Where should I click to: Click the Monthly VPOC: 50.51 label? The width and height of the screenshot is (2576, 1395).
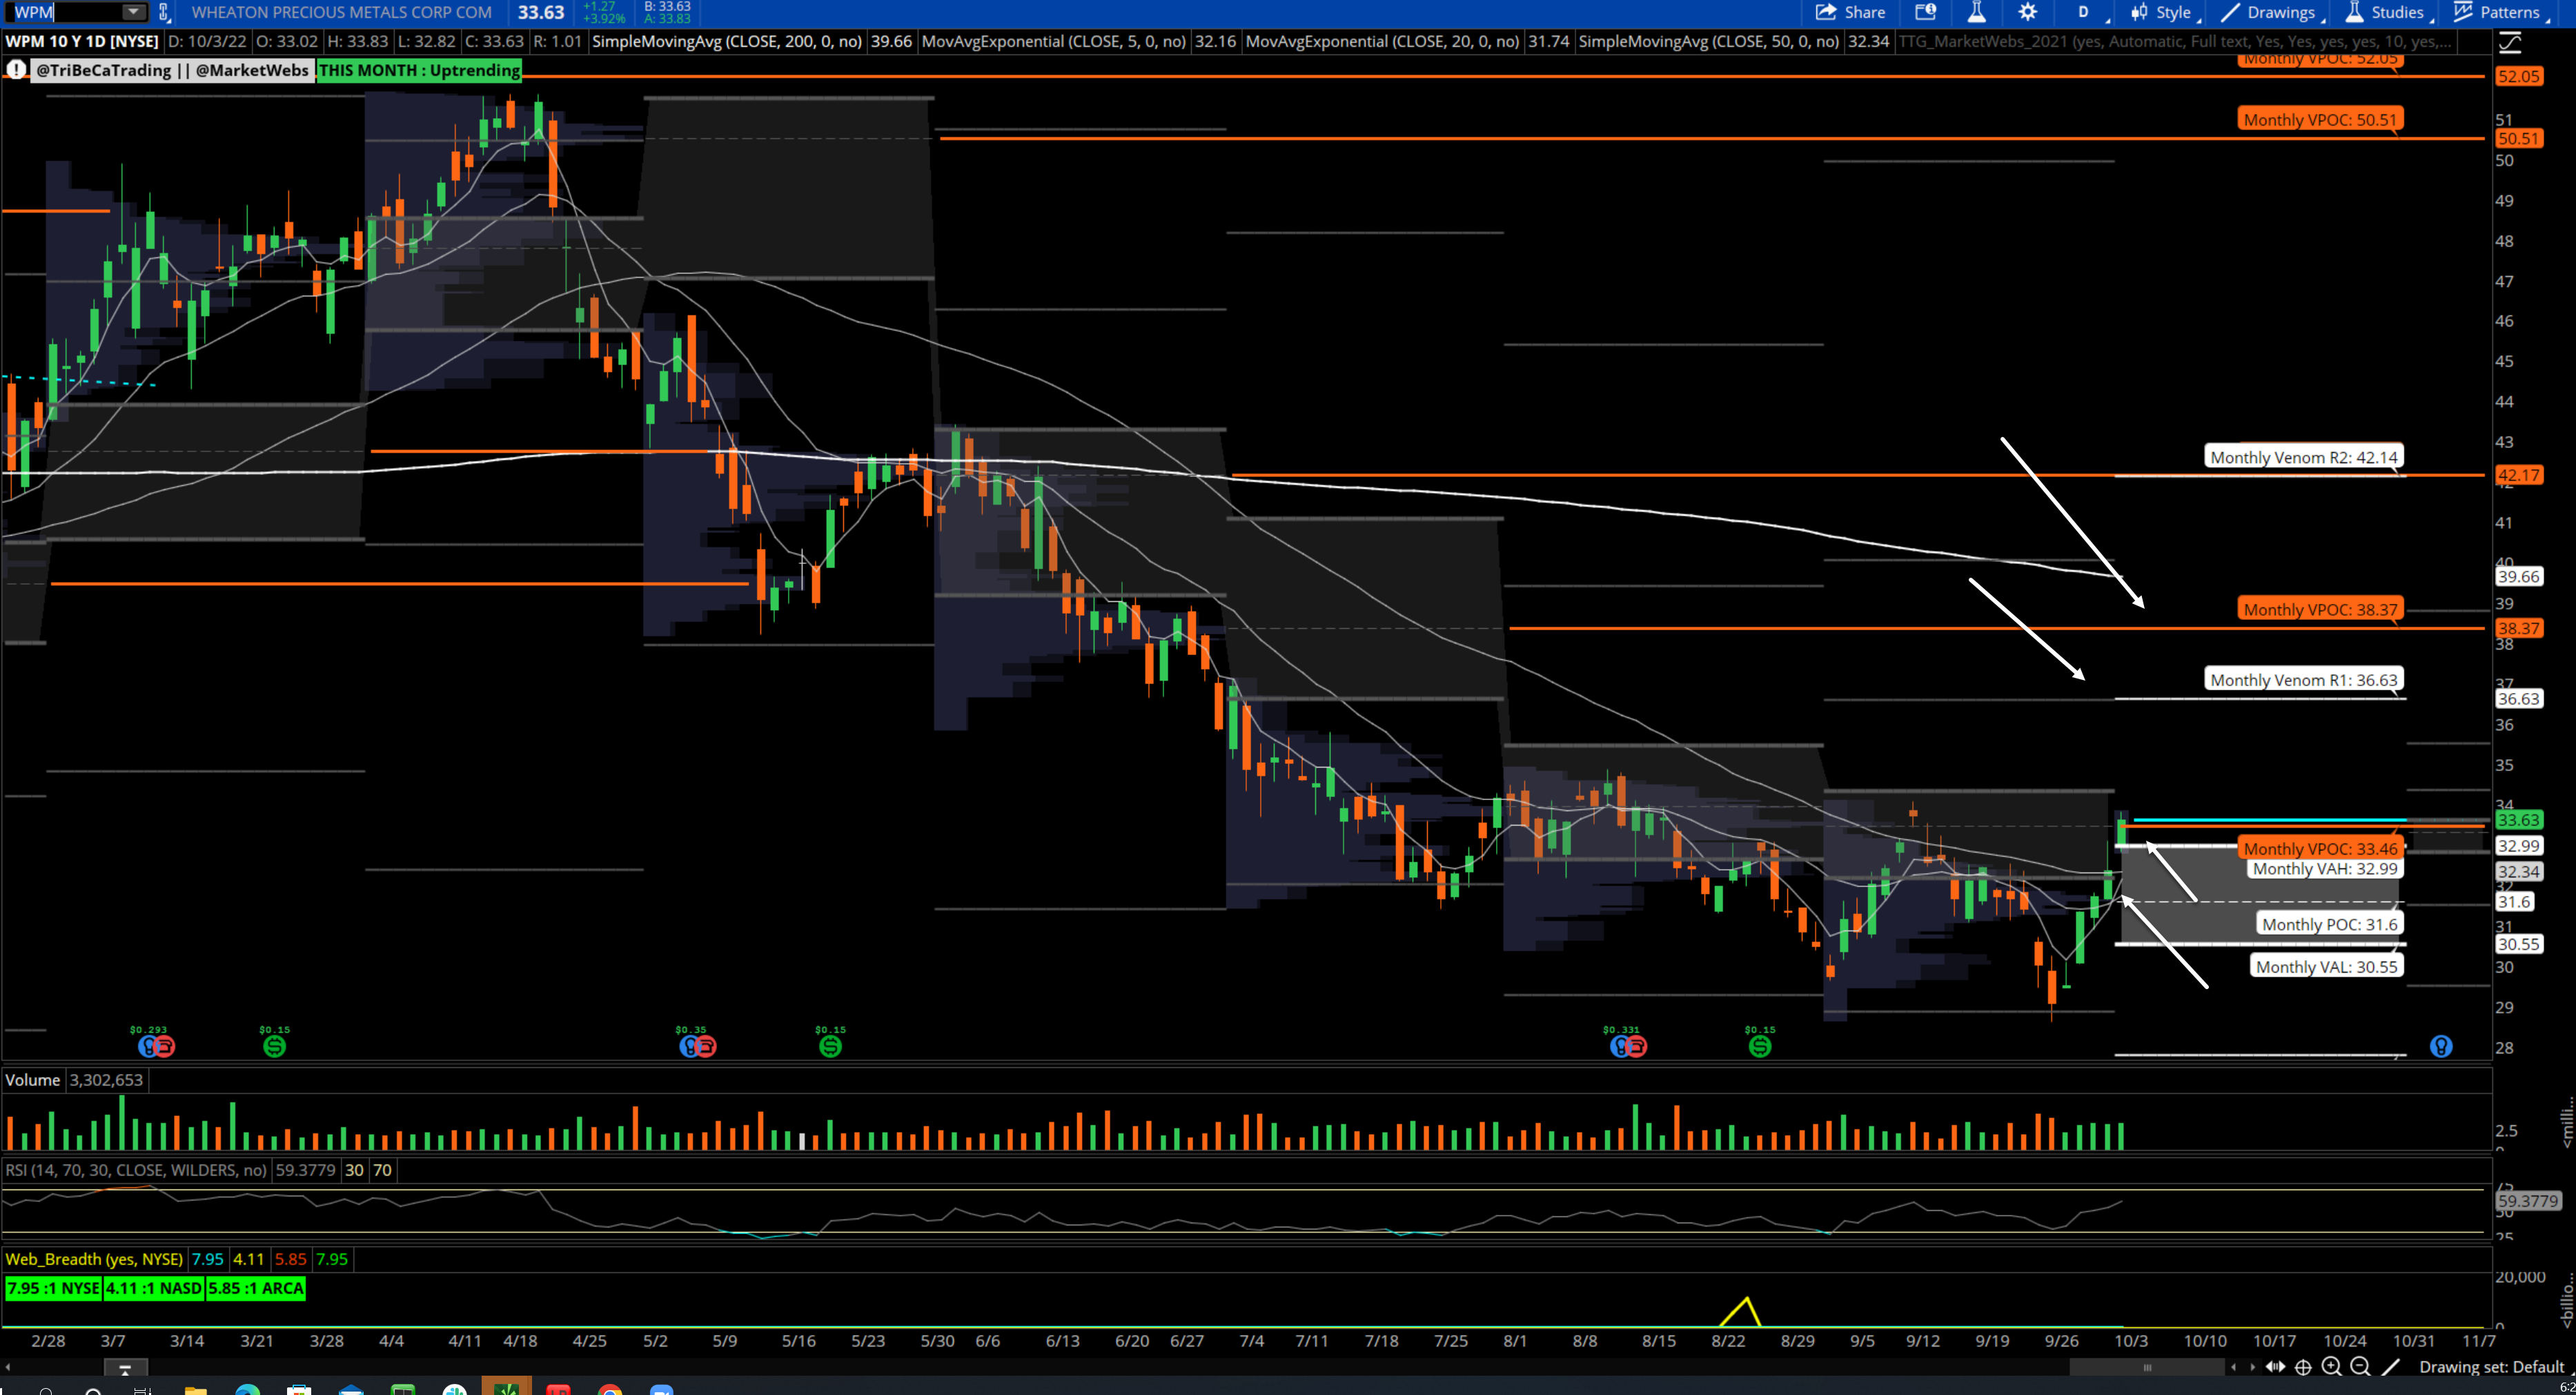pyautogui.click(x=2320, y=119)
